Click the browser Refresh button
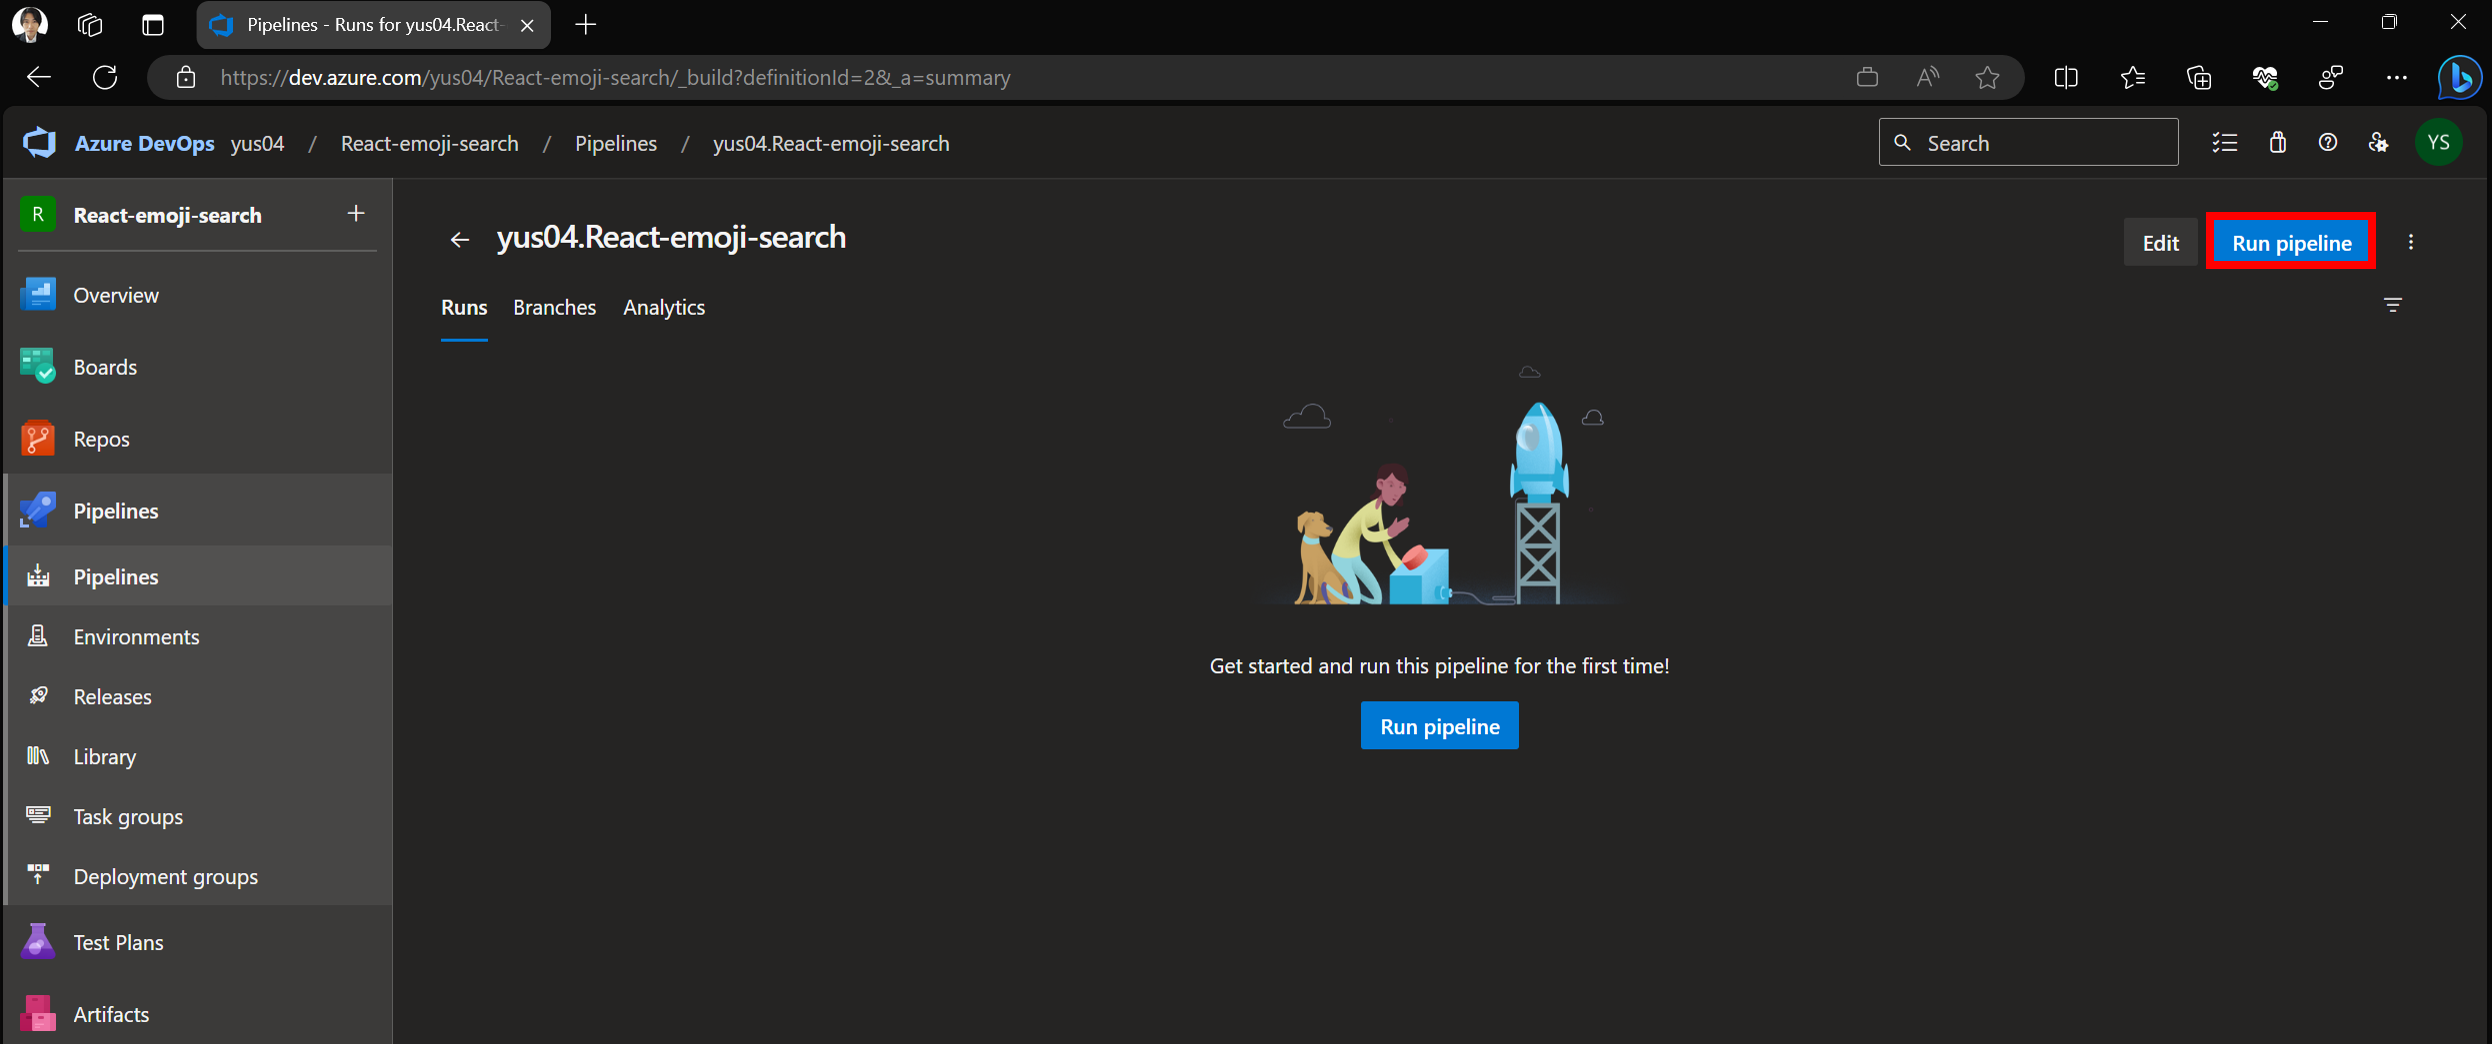Image resolution: width=2492 pixels, height=1044 pixels. pos(105,78)
